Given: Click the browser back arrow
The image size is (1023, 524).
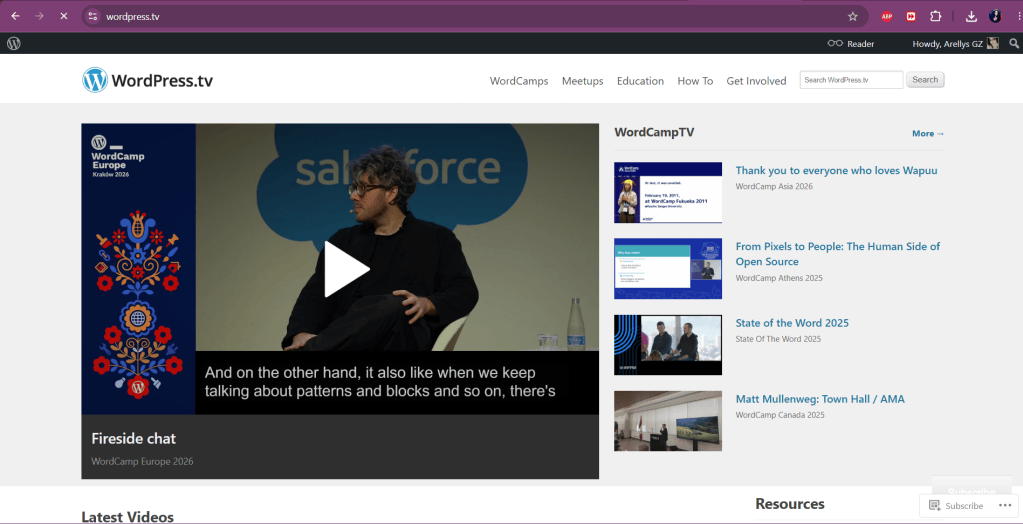Looking at the screenshot, I should pyautogui.click(x=16, y=16).
